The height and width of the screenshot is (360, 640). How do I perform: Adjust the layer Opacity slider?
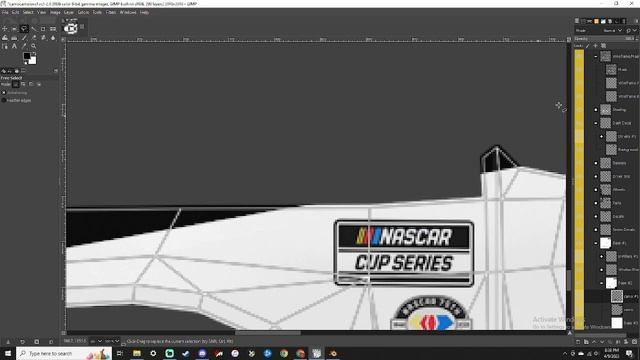606,38
